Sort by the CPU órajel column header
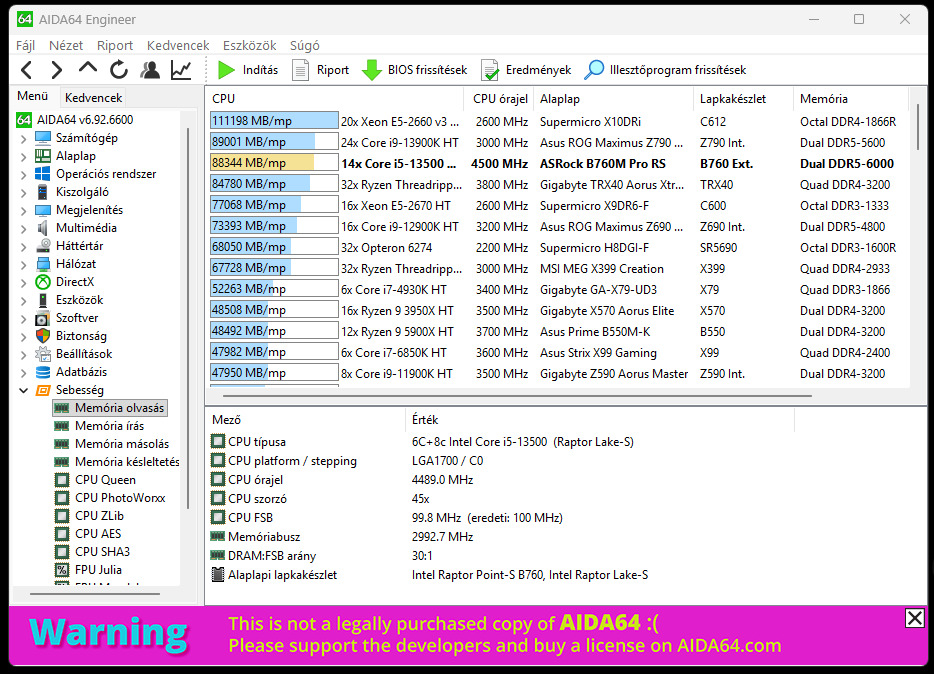Image resolution: width=934 pixels, height=674 pixels. [500, 99]
